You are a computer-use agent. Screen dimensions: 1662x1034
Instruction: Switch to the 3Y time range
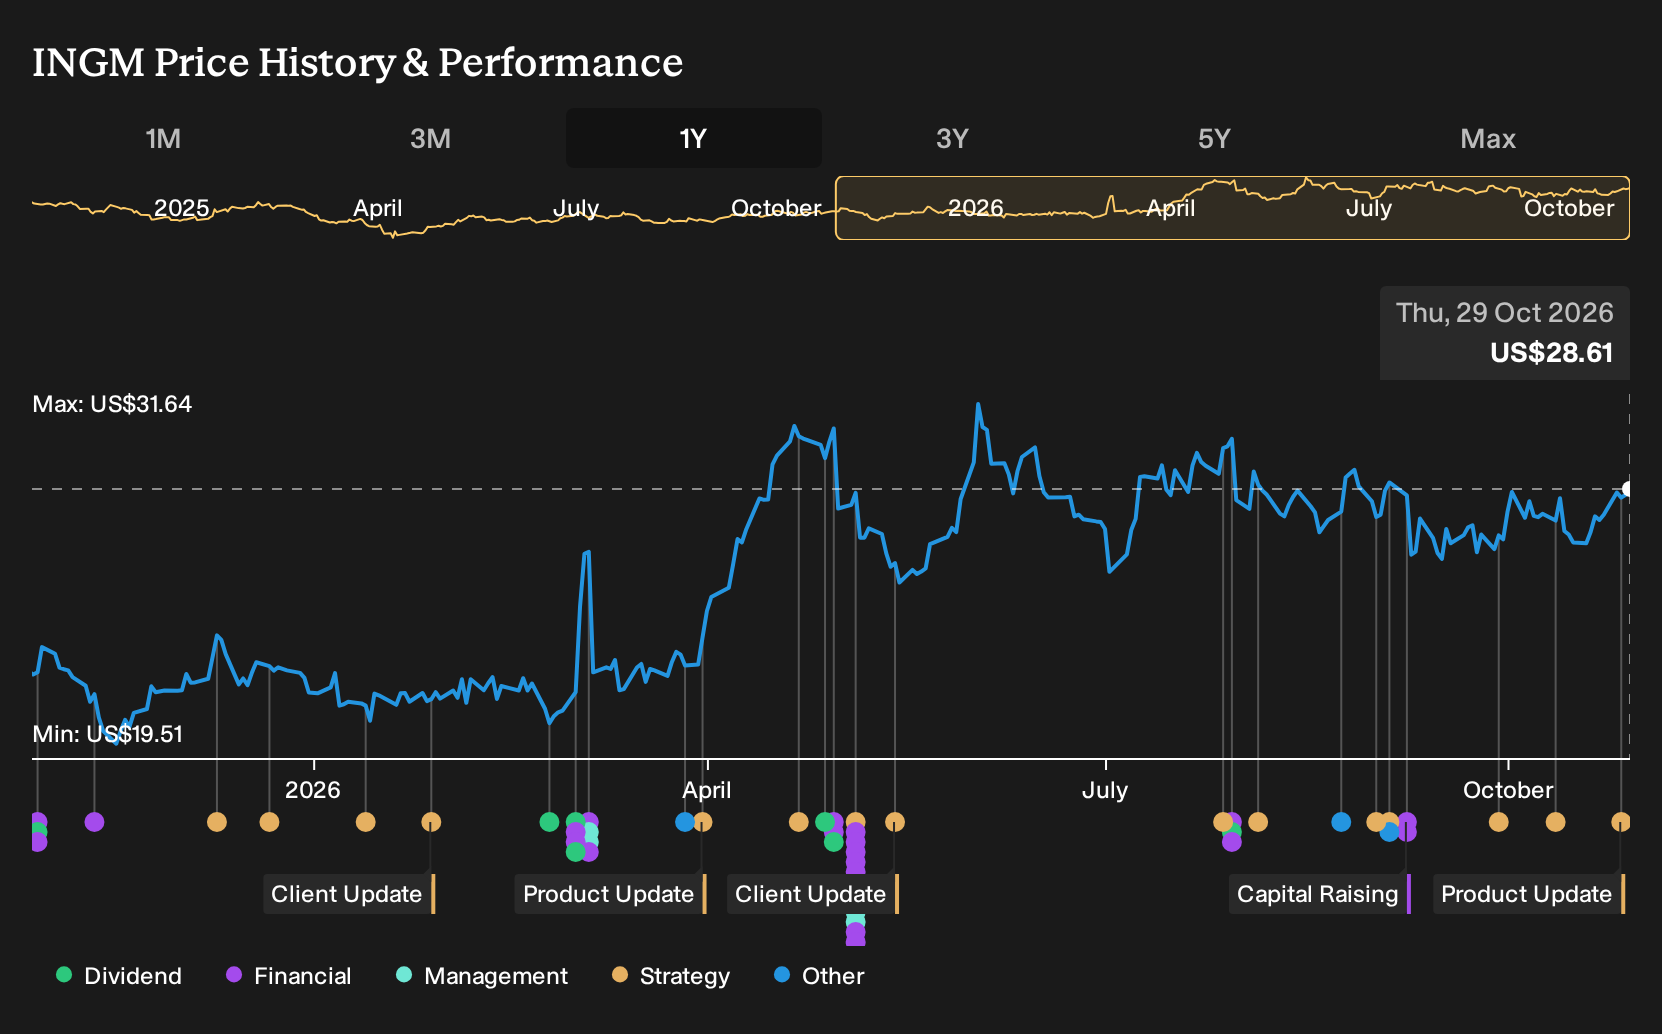point(952,138)
